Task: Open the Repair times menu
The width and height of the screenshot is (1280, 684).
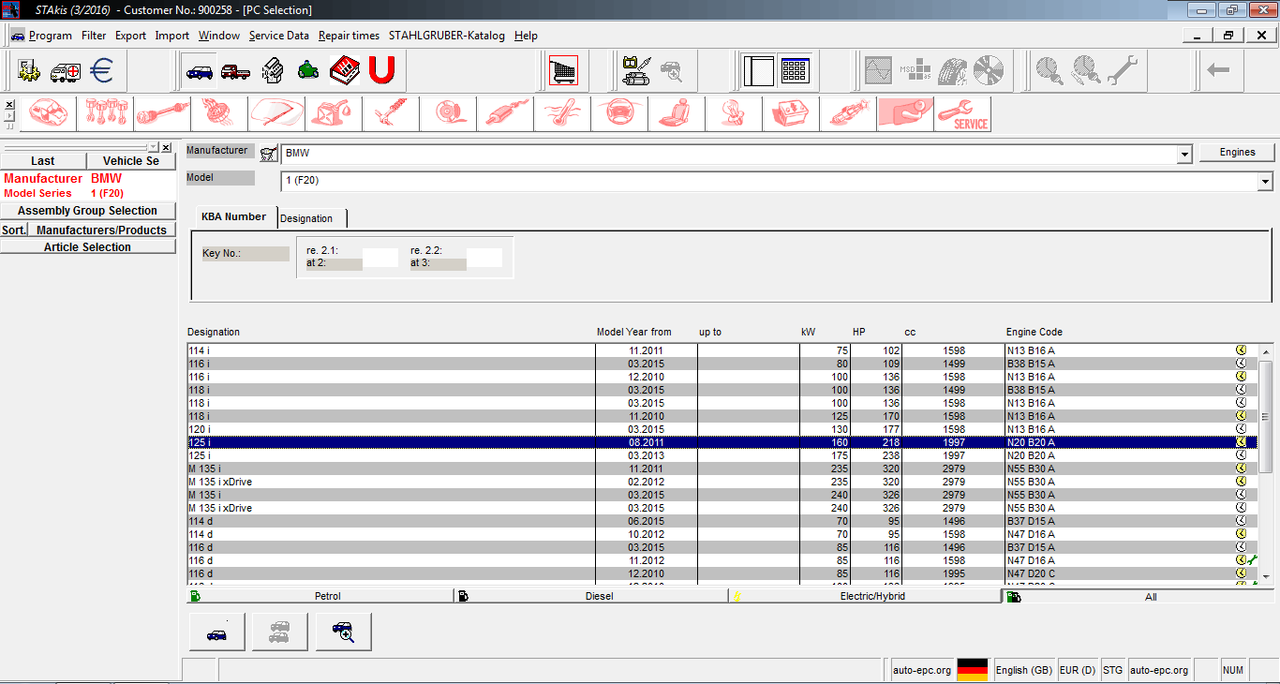Action: (x=349, y=35)
